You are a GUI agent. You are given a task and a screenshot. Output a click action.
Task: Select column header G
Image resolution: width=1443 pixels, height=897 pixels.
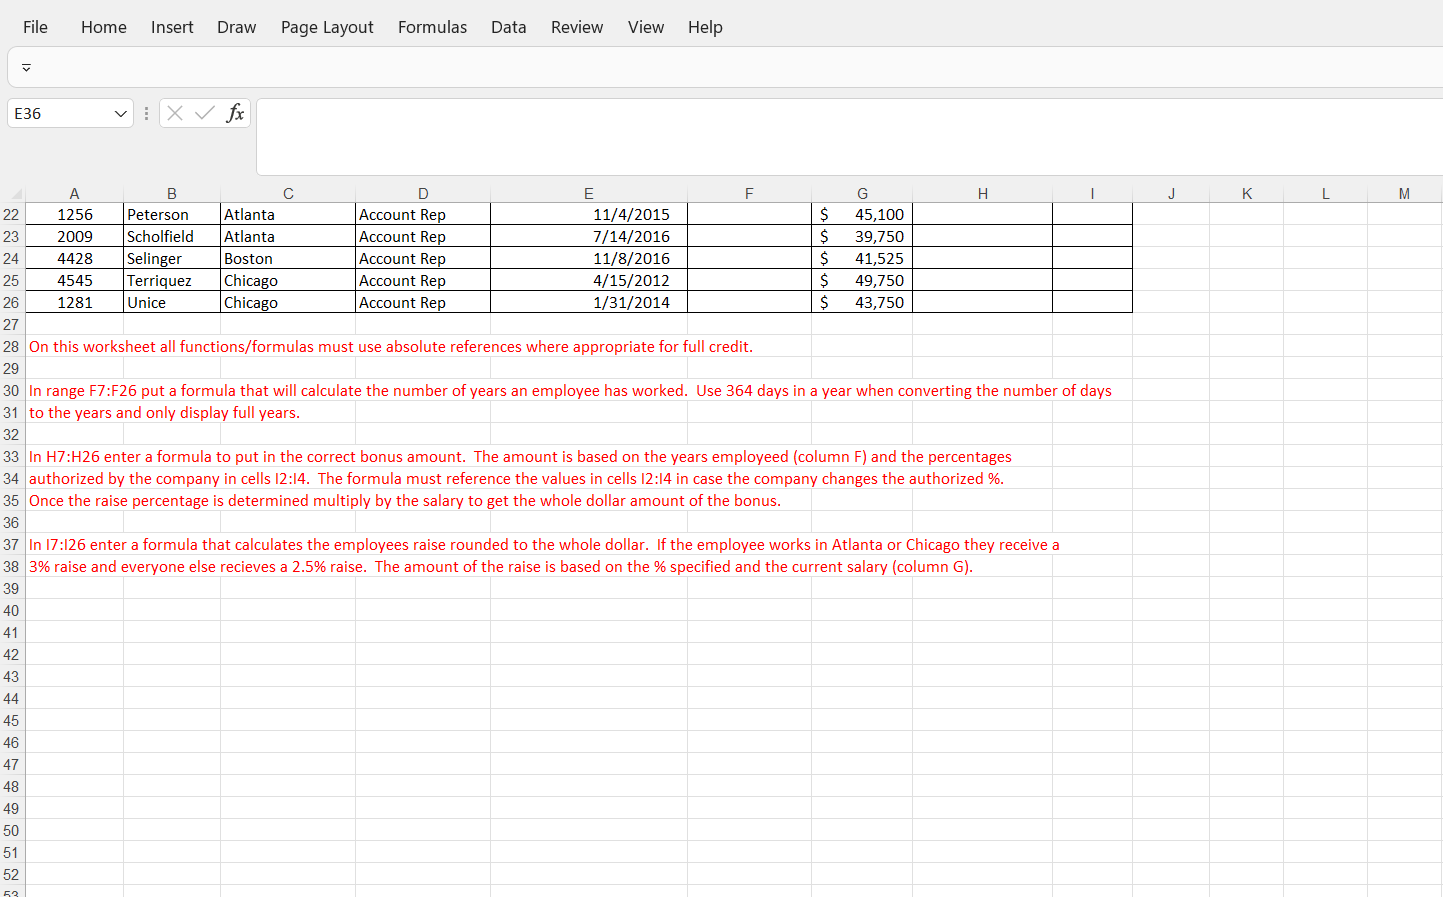coord(862,193)
